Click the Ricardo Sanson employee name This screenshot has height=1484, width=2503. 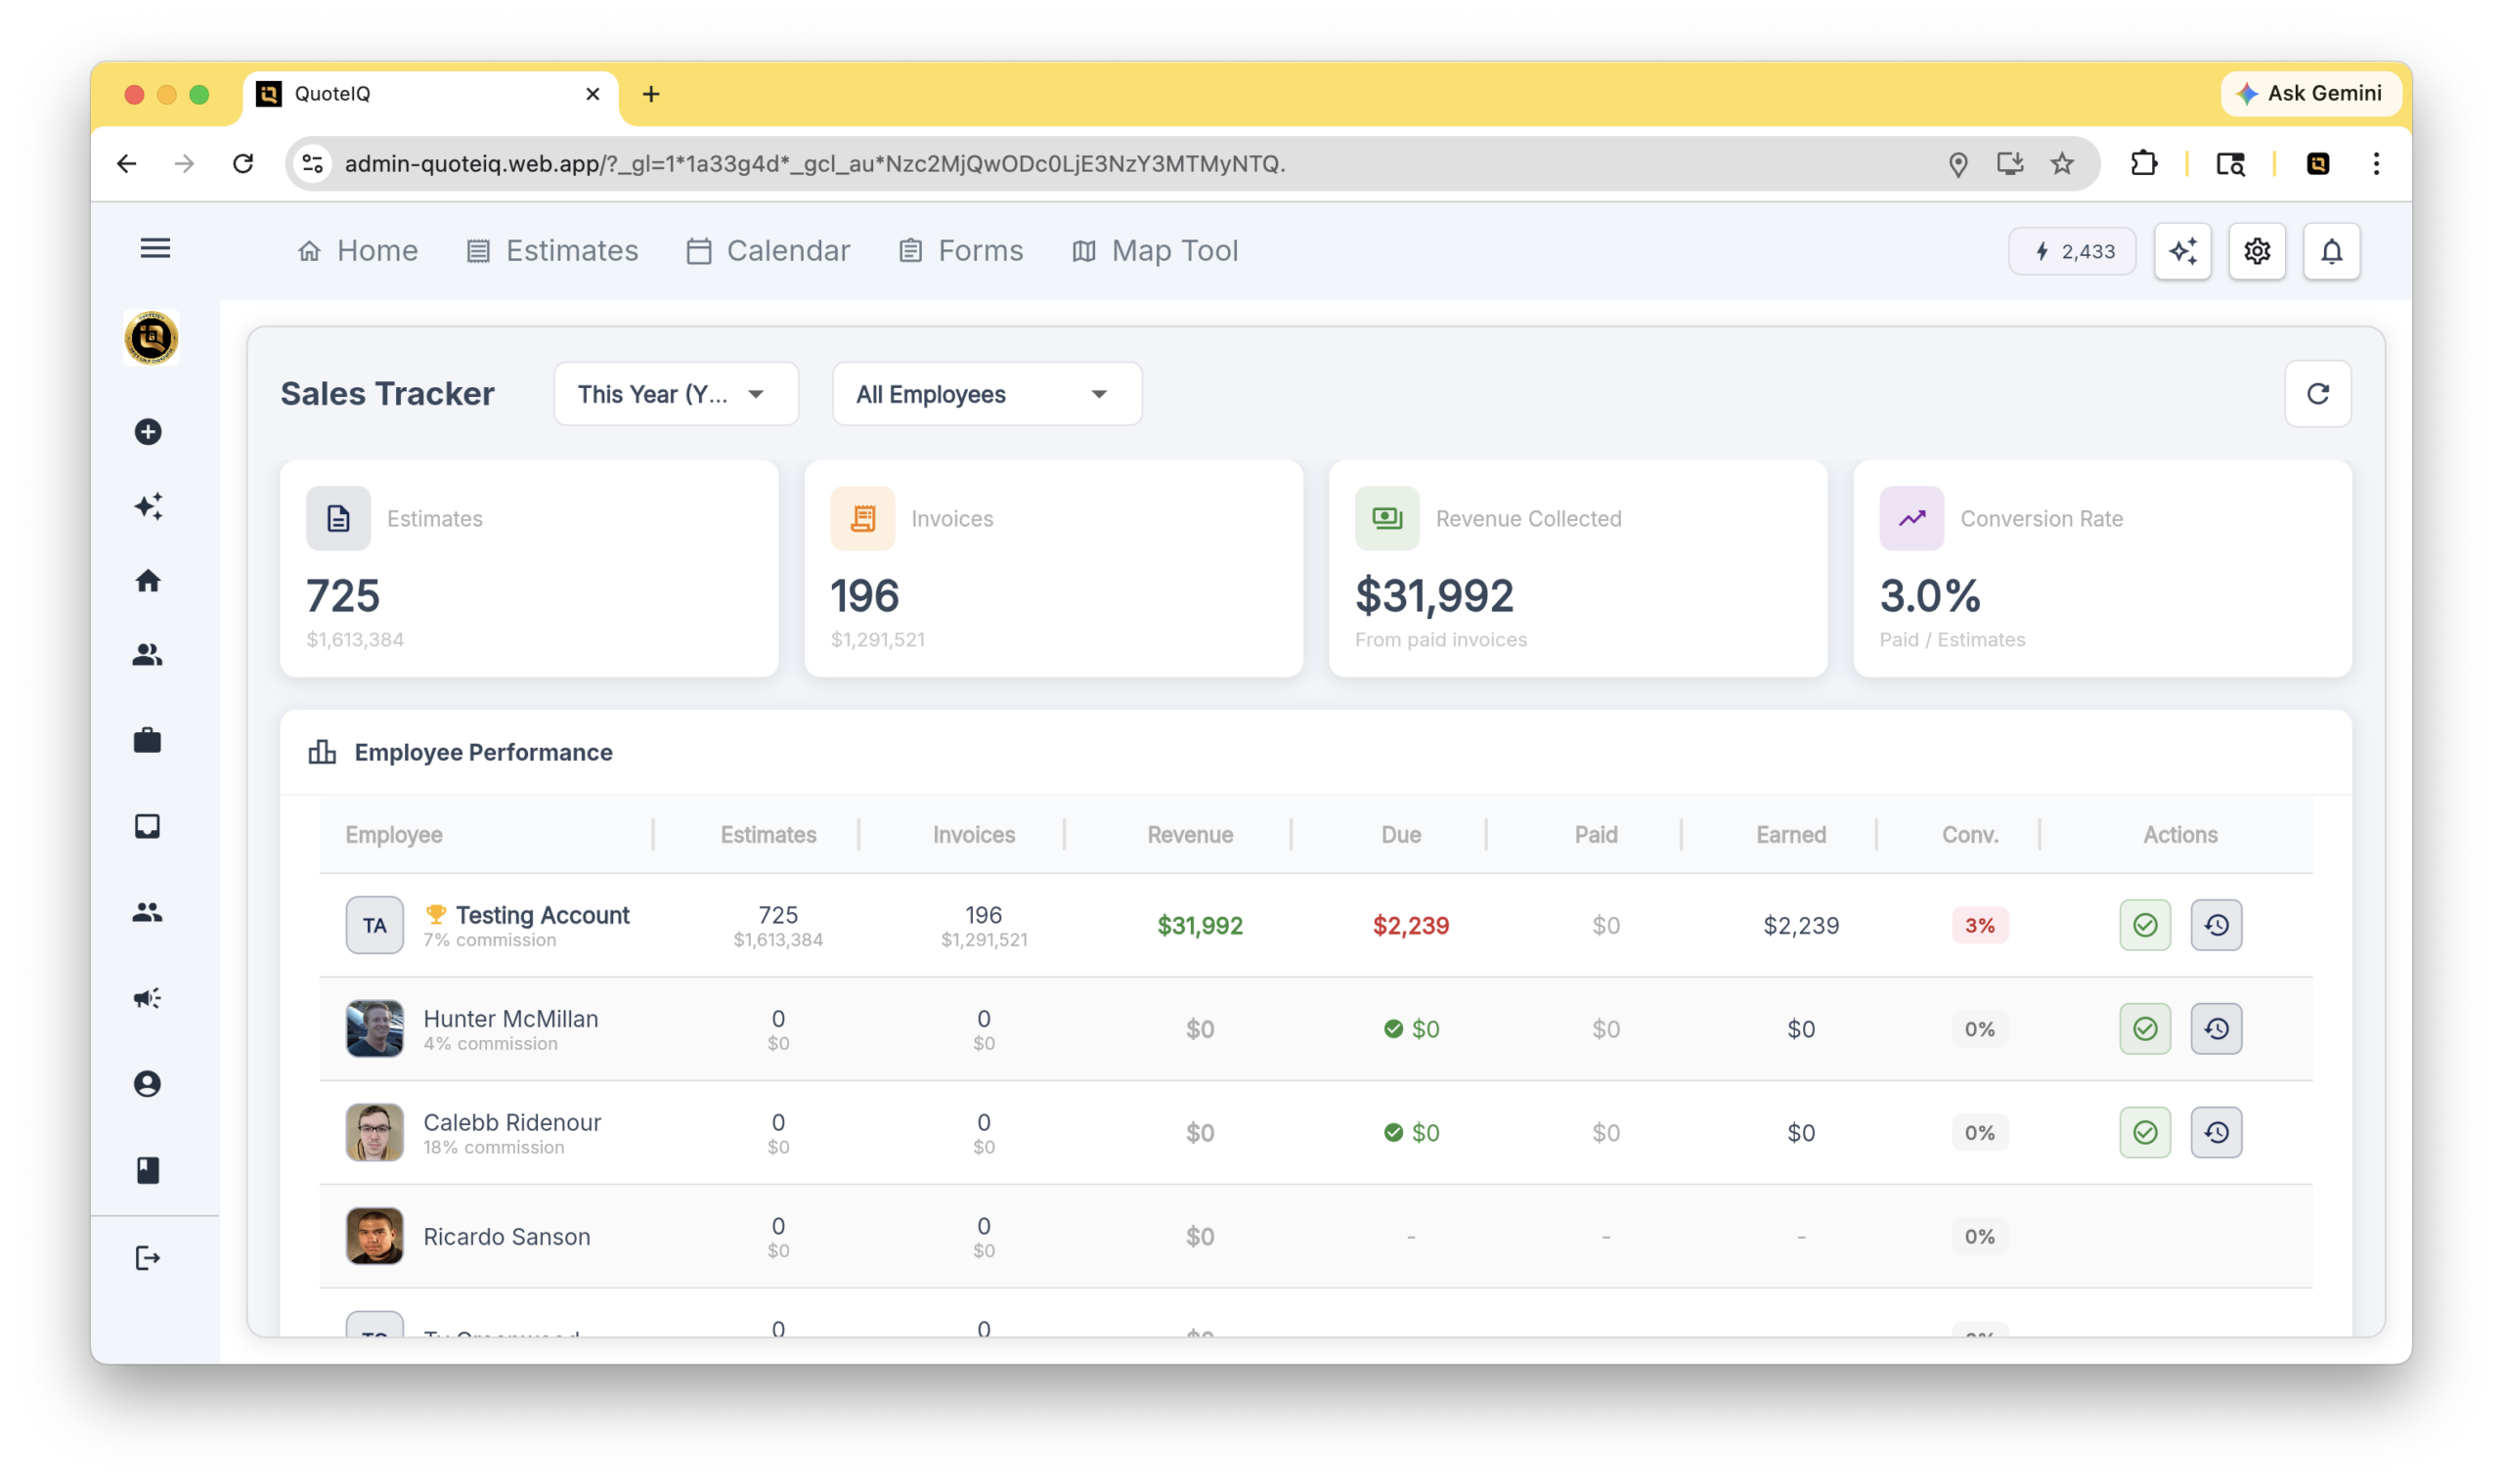pos(507,1237)
